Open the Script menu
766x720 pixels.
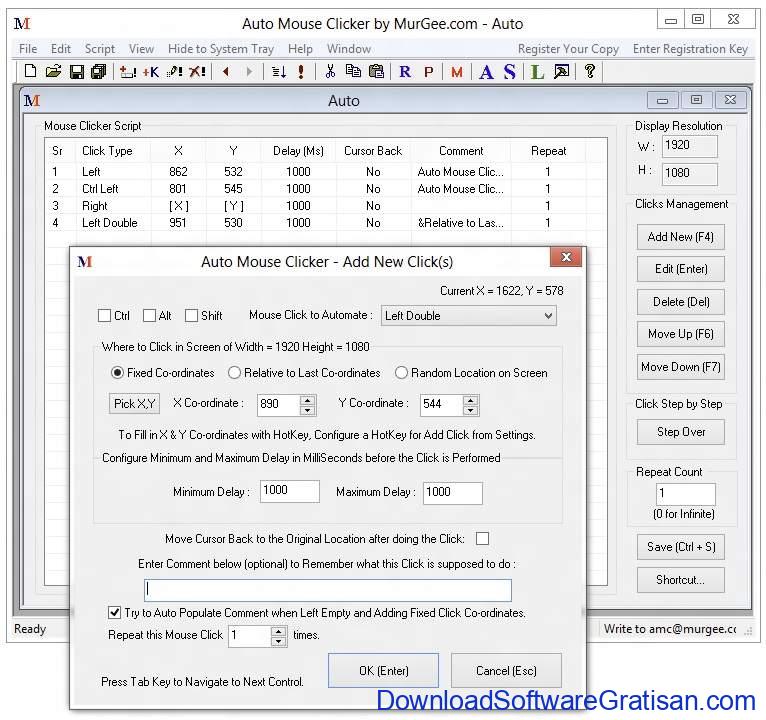tap(100, 49)
